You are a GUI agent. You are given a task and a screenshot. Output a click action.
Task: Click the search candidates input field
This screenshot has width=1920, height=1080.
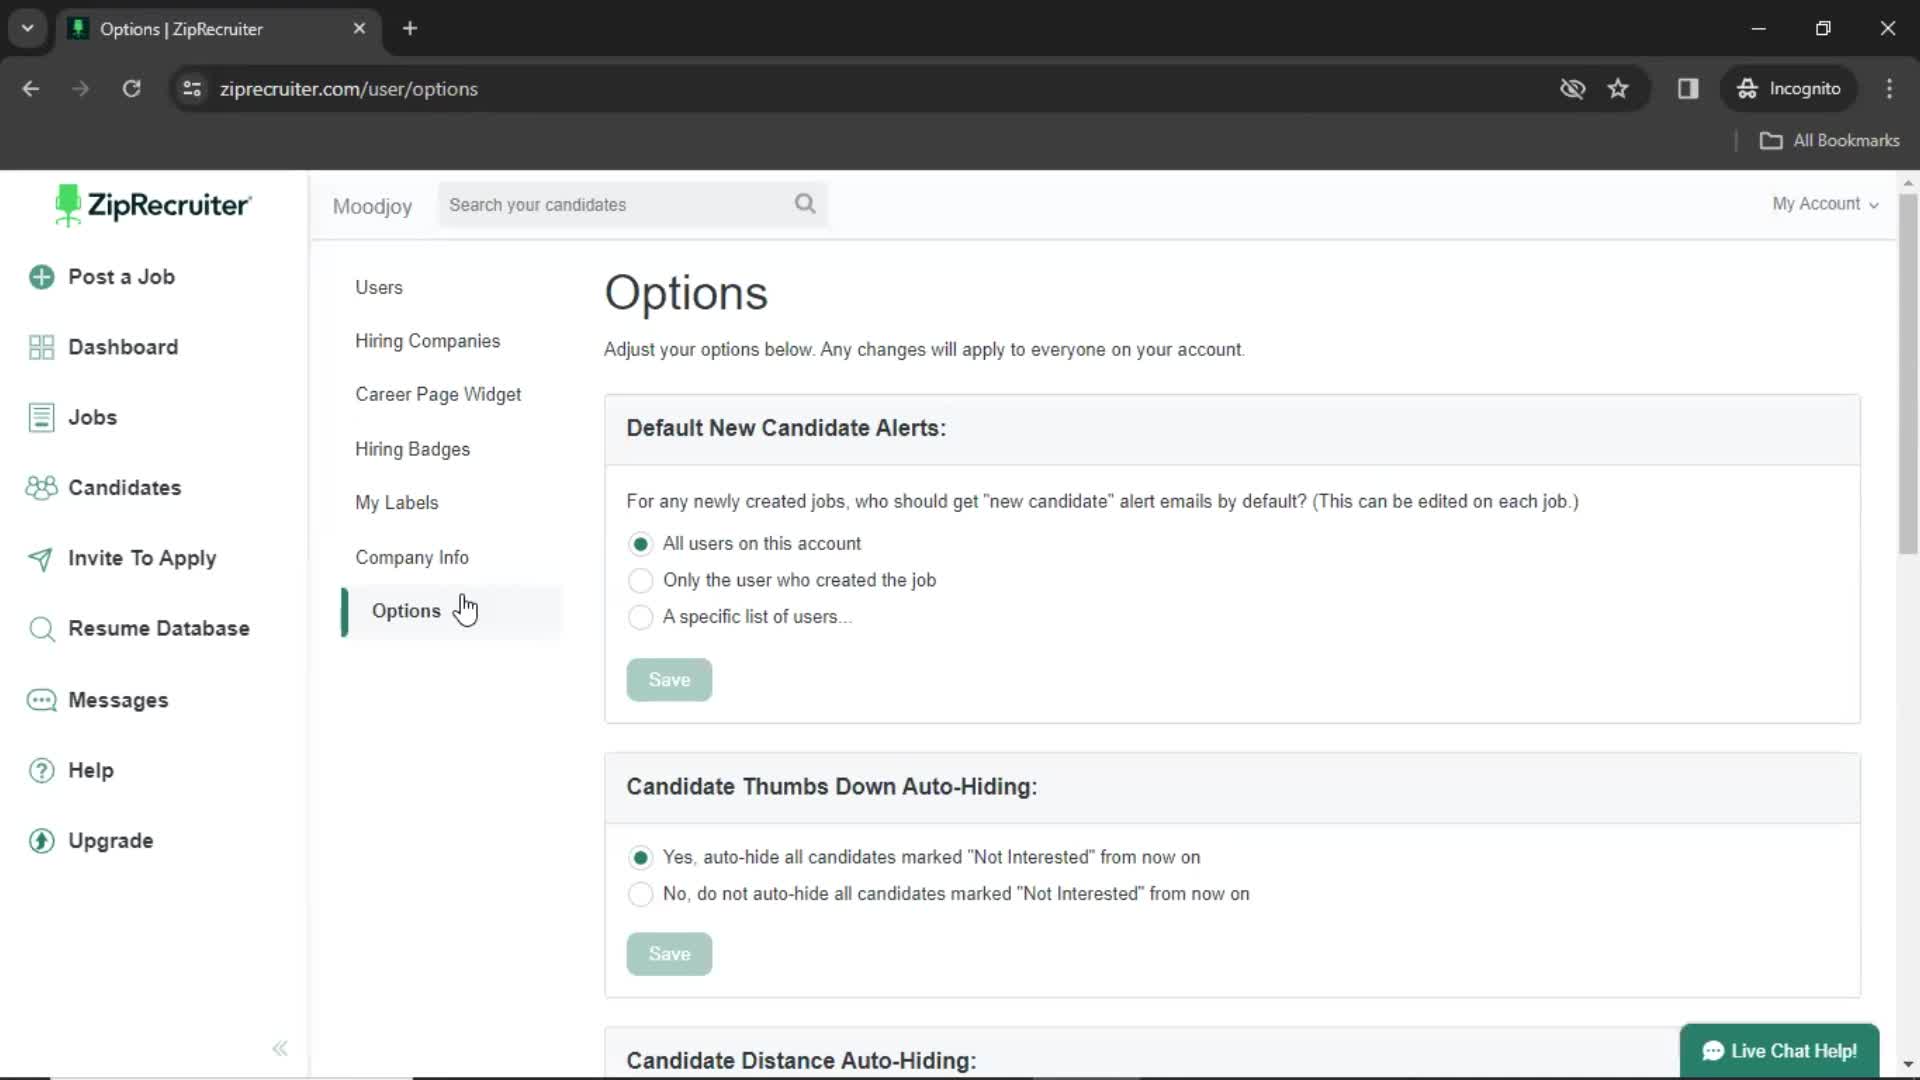[x=633, y=204]
